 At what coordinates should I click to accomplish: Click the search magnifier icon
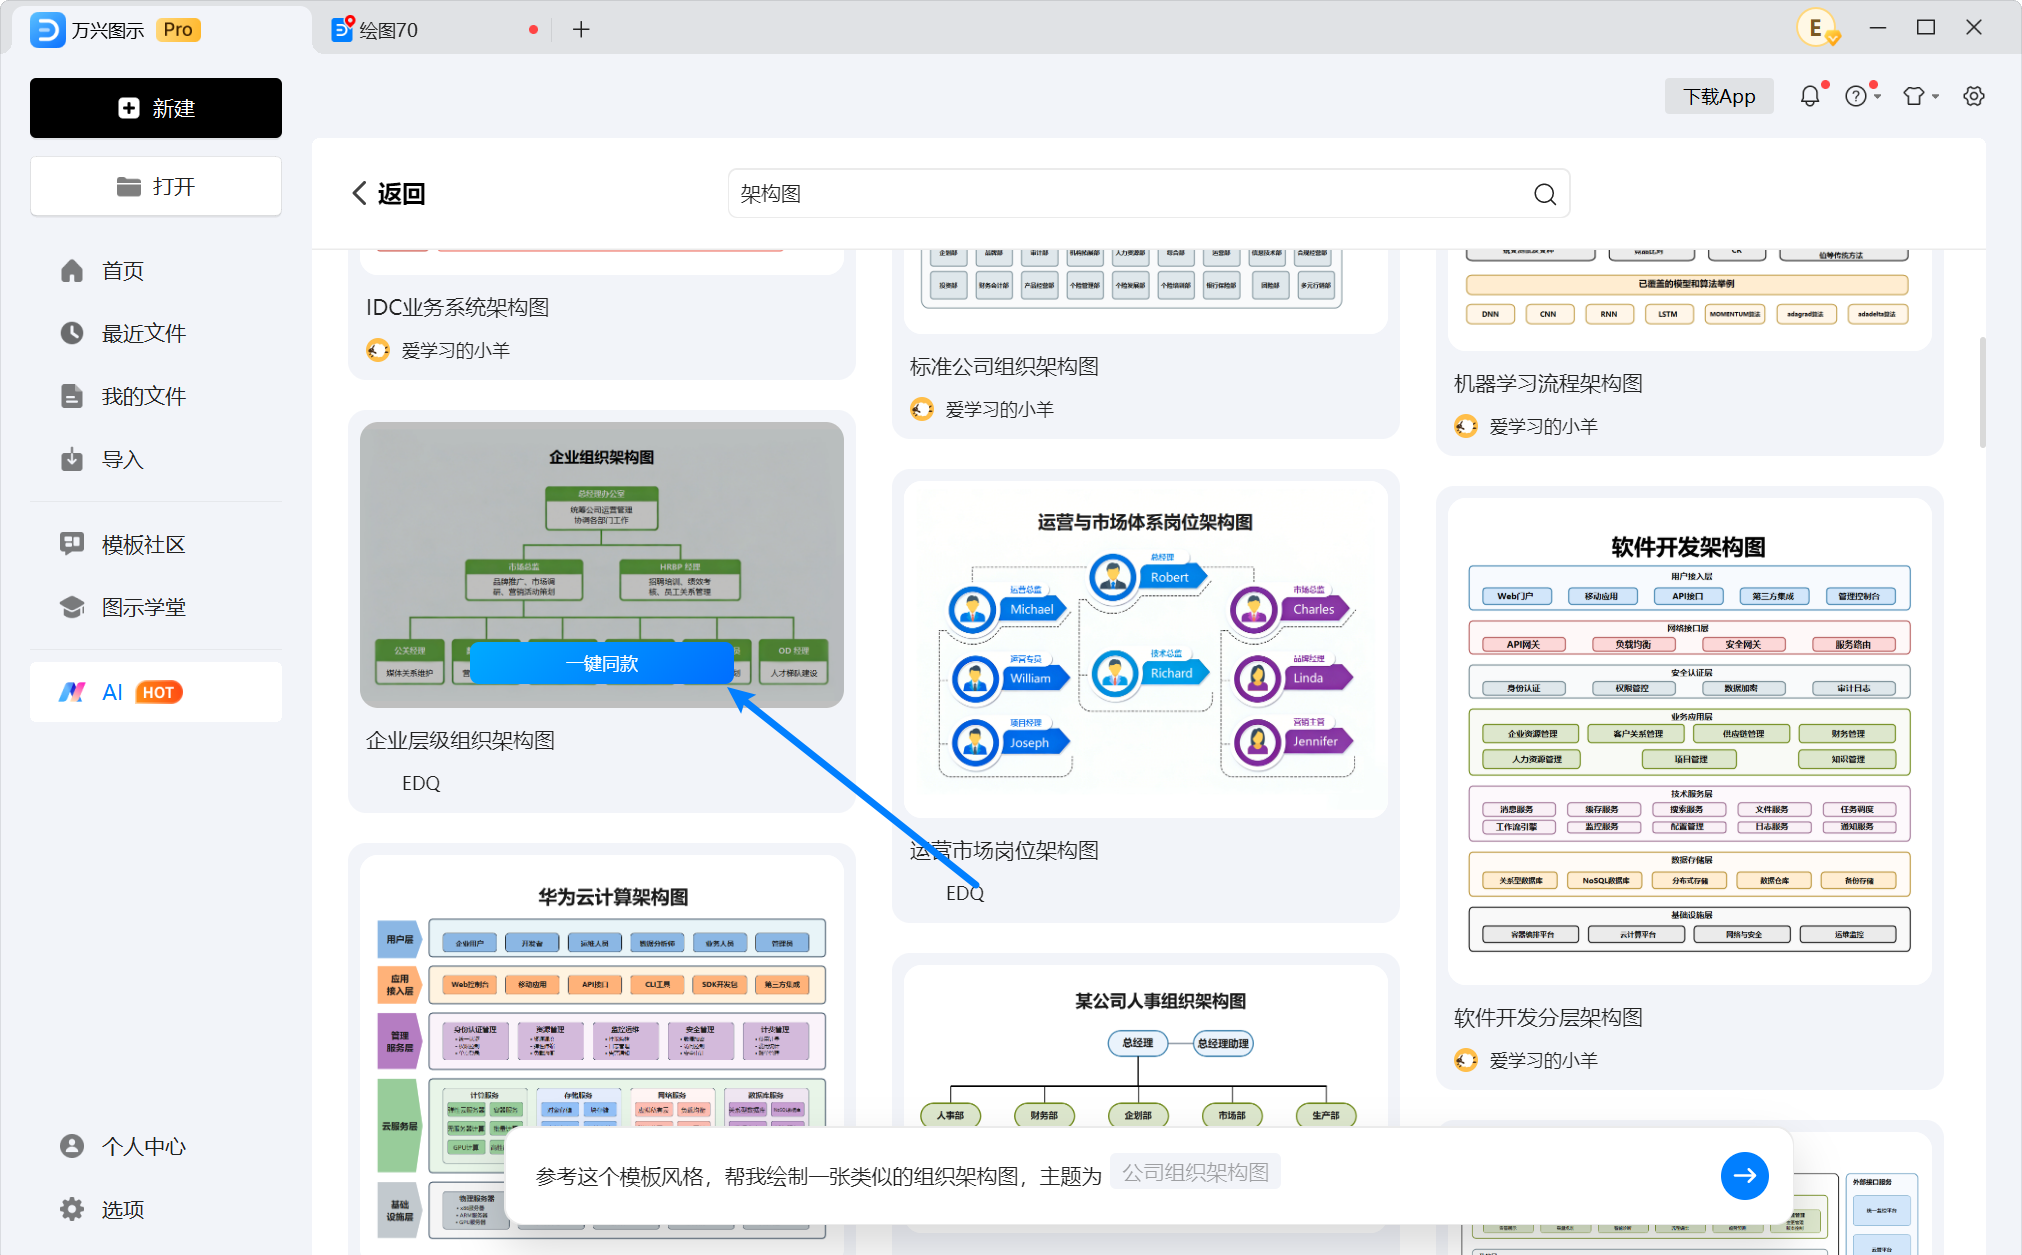coord(1545,194)
